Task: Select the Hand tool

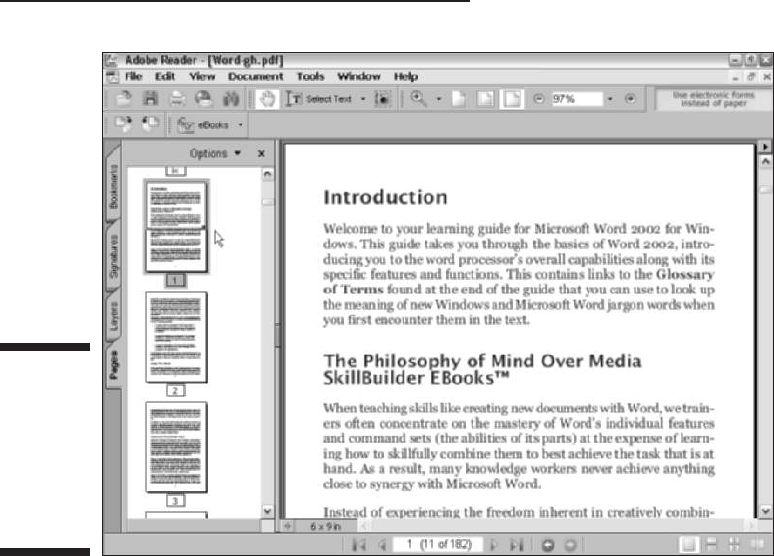Action: point(267,99)
